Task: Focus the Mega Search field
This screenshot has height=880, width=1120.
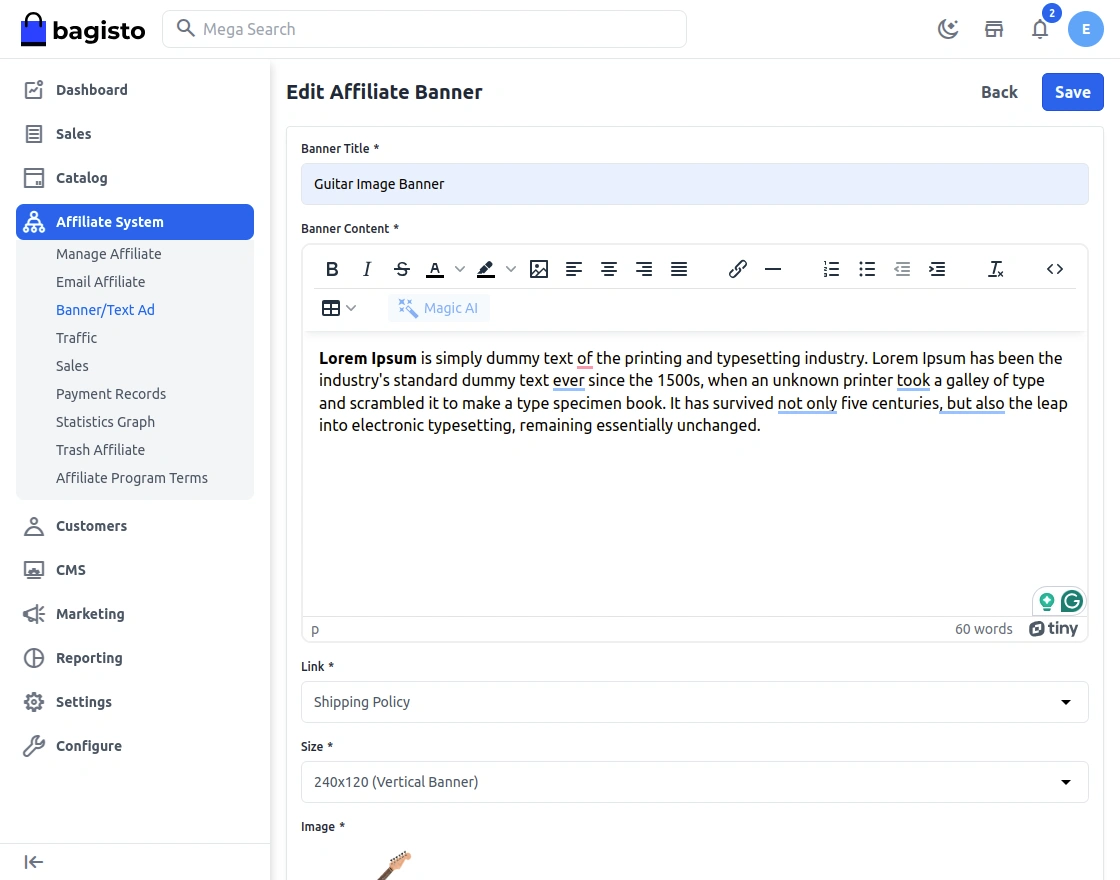Action: [x=424, y=29]
